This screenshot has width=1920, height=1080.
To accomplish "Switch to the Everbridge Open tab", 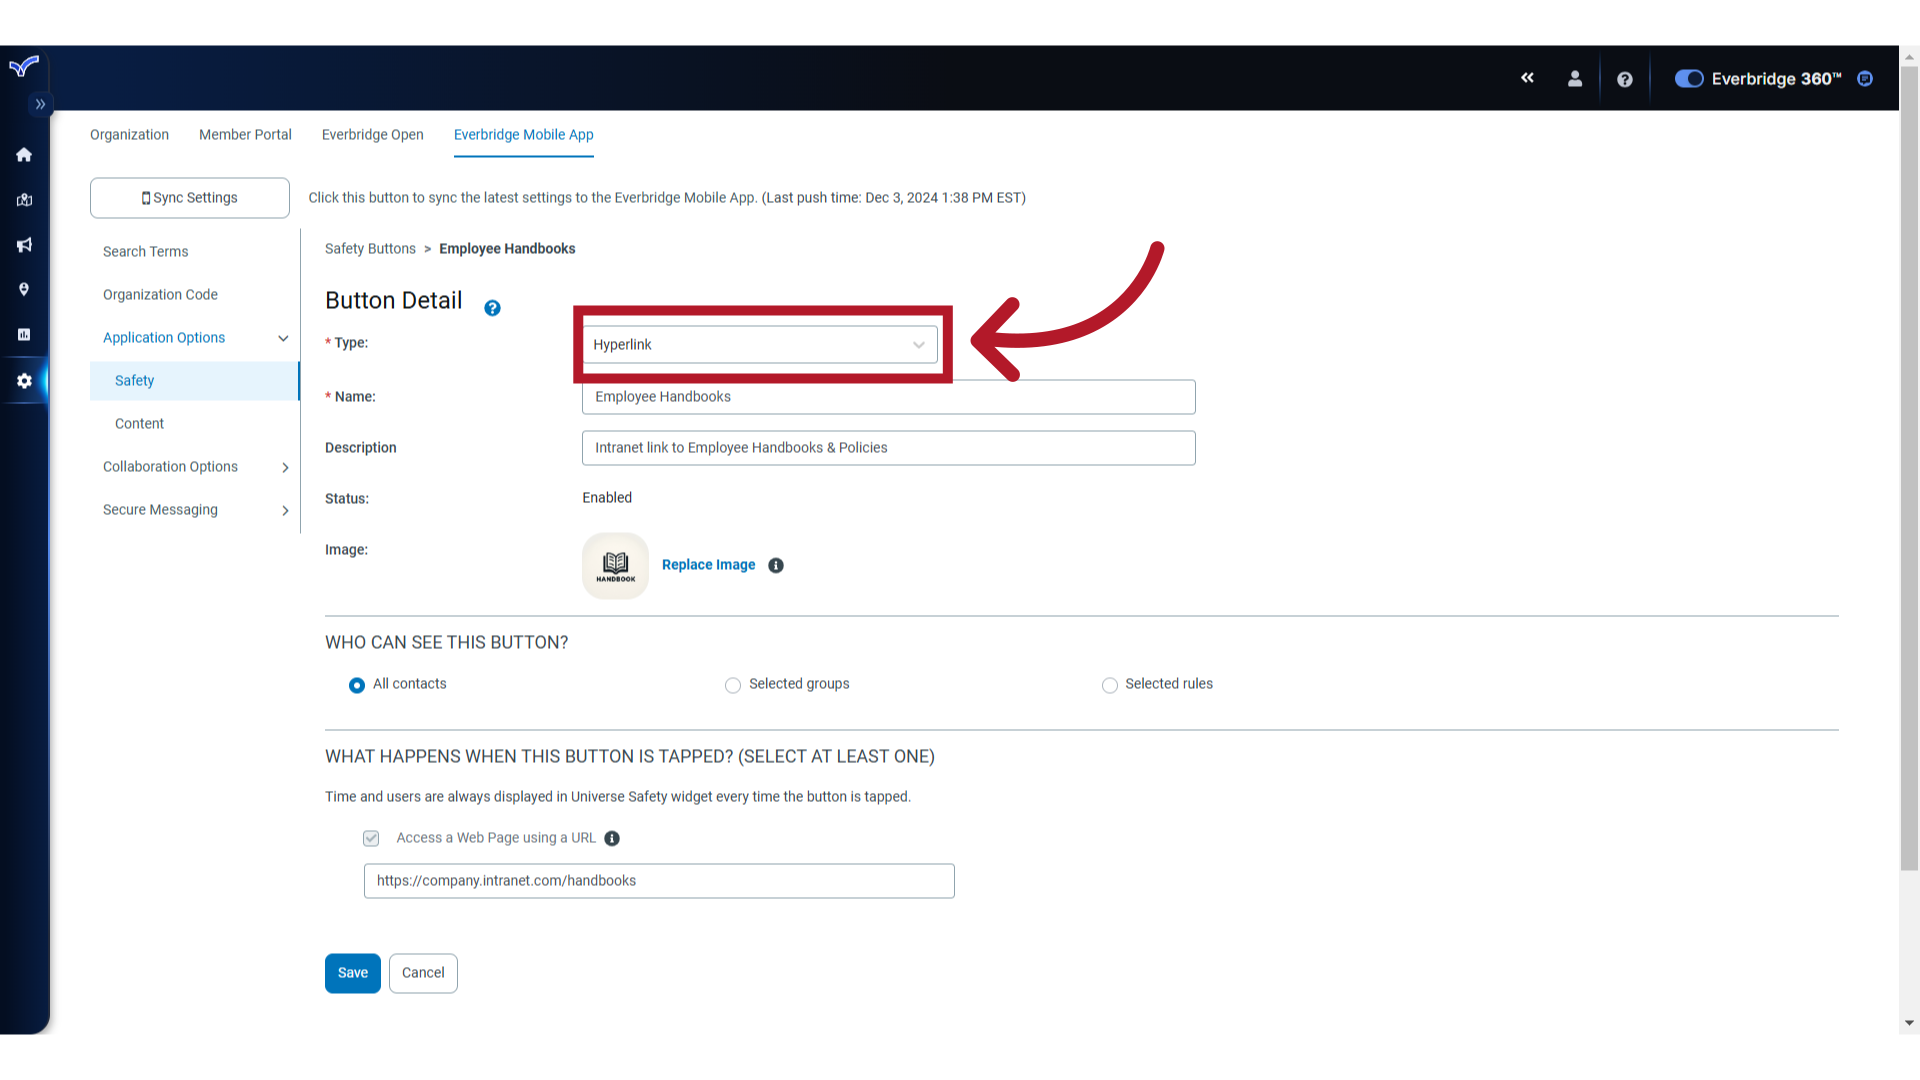I will click(372, 135).
